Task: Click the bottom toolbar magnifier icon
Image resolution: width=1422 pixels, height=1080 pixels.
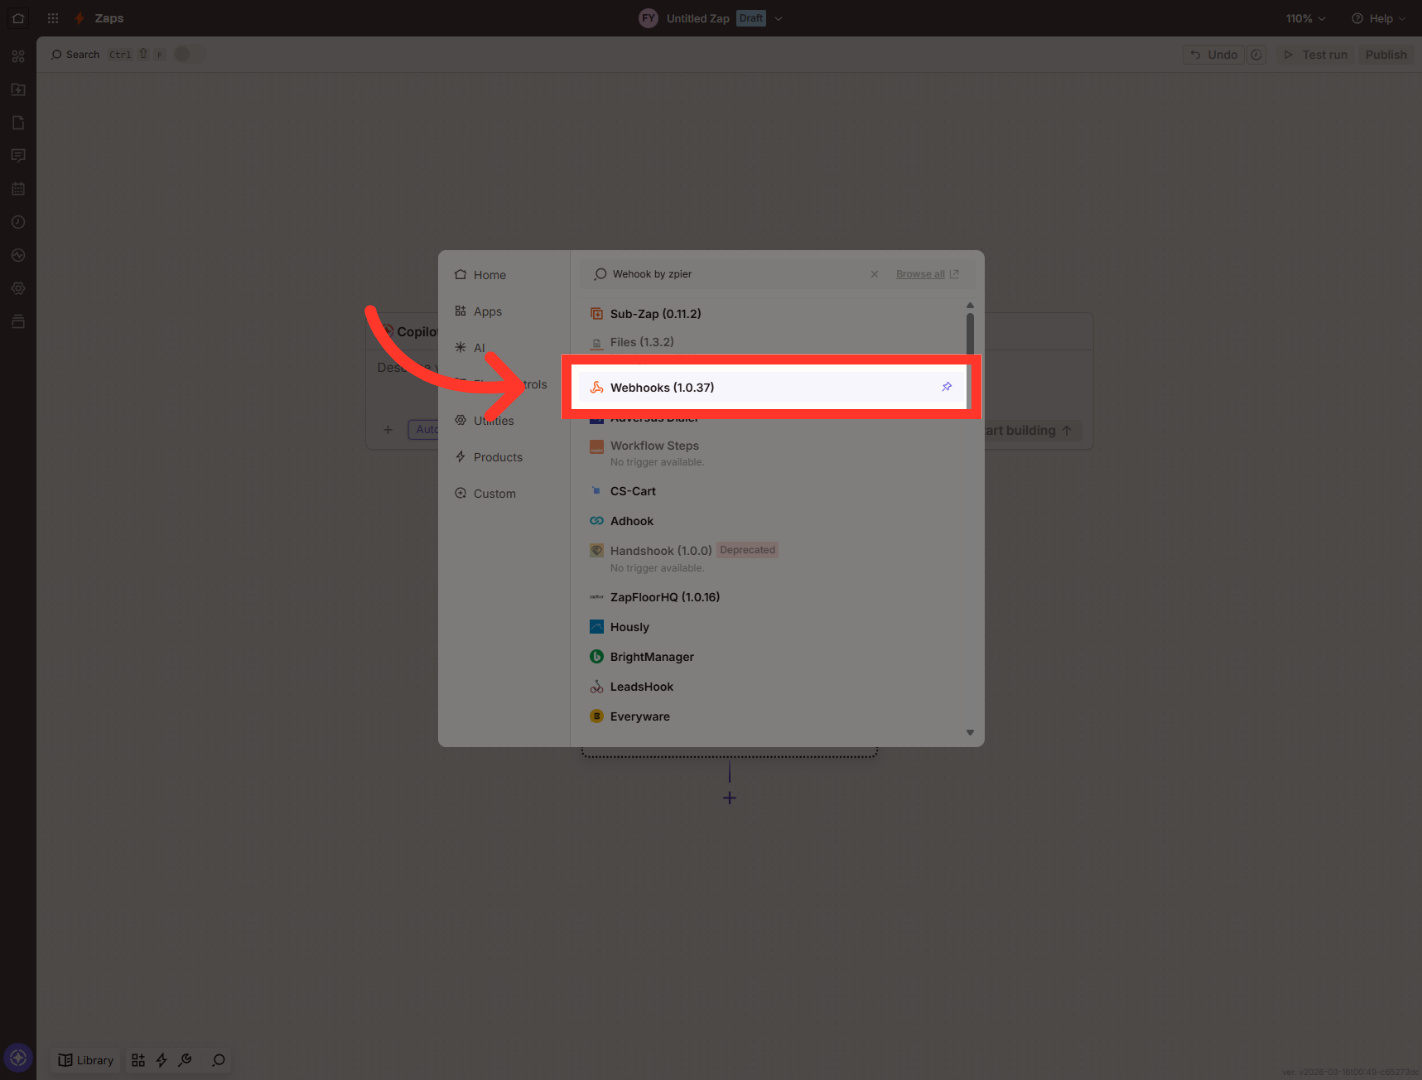Action: (x=218, y=1060)
